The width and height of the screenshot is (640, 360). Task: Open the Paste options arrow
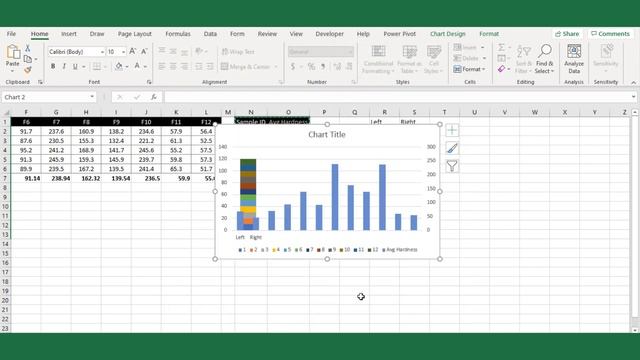[x=13, y=71]
